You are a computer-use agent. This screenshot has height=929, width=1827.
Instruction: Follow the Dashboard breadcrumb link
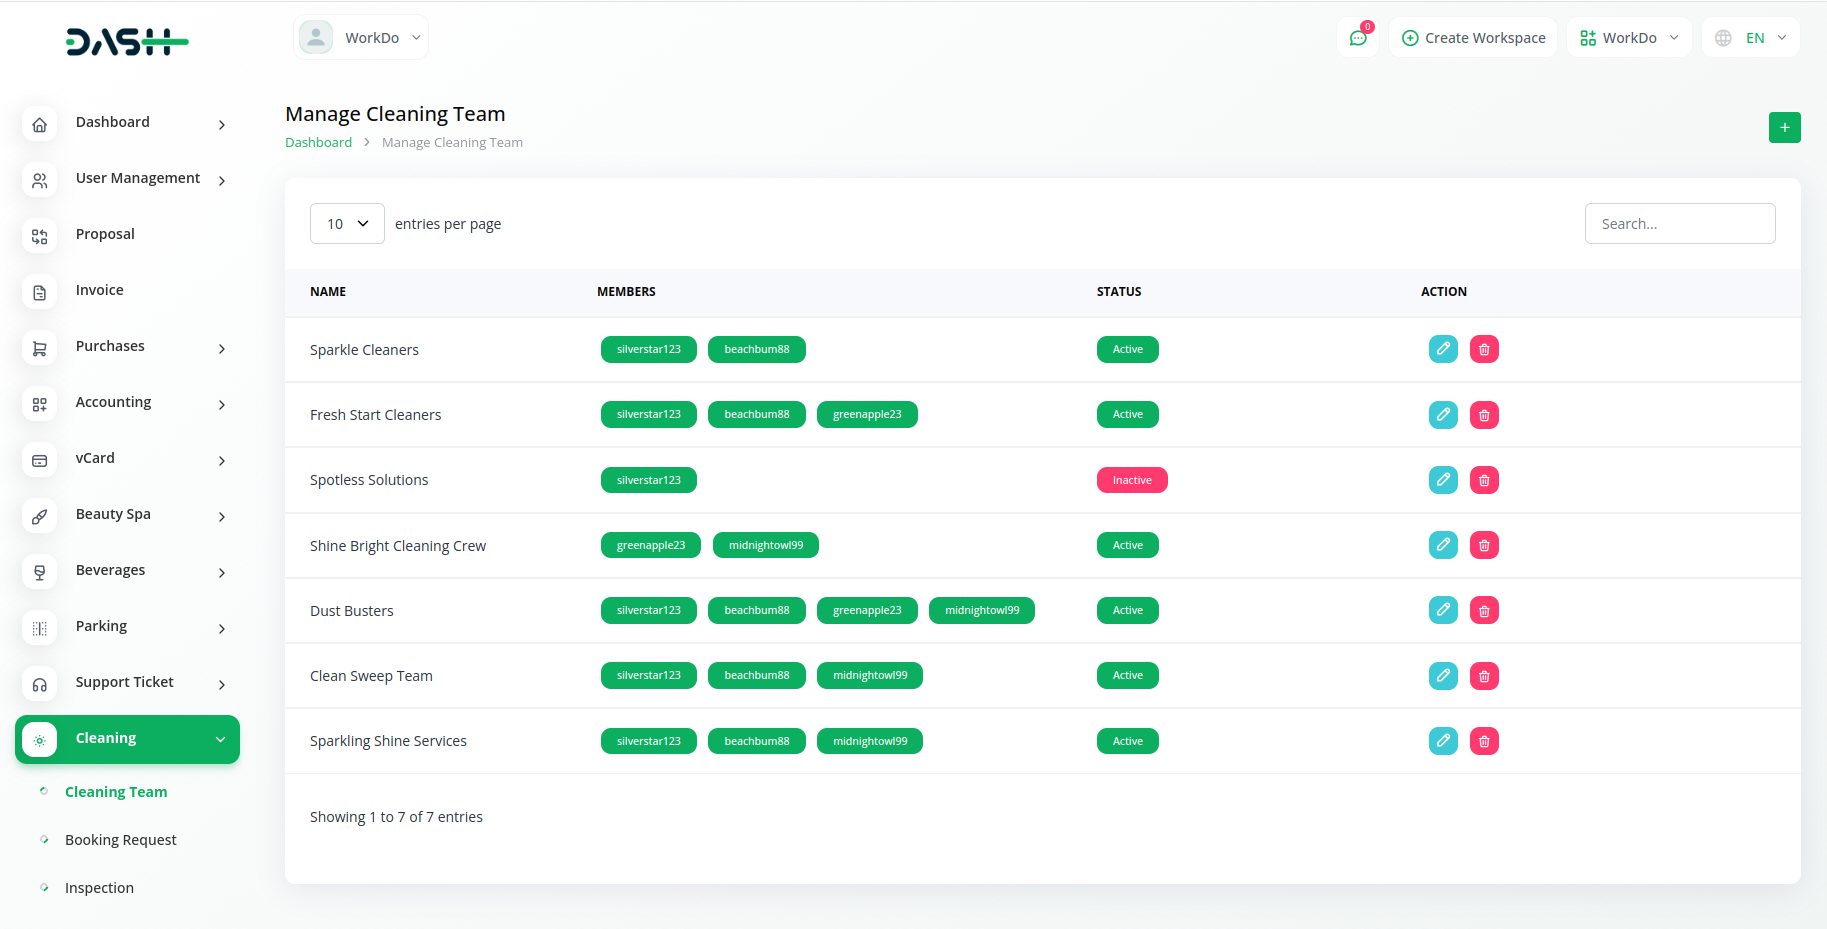(318, 142)
